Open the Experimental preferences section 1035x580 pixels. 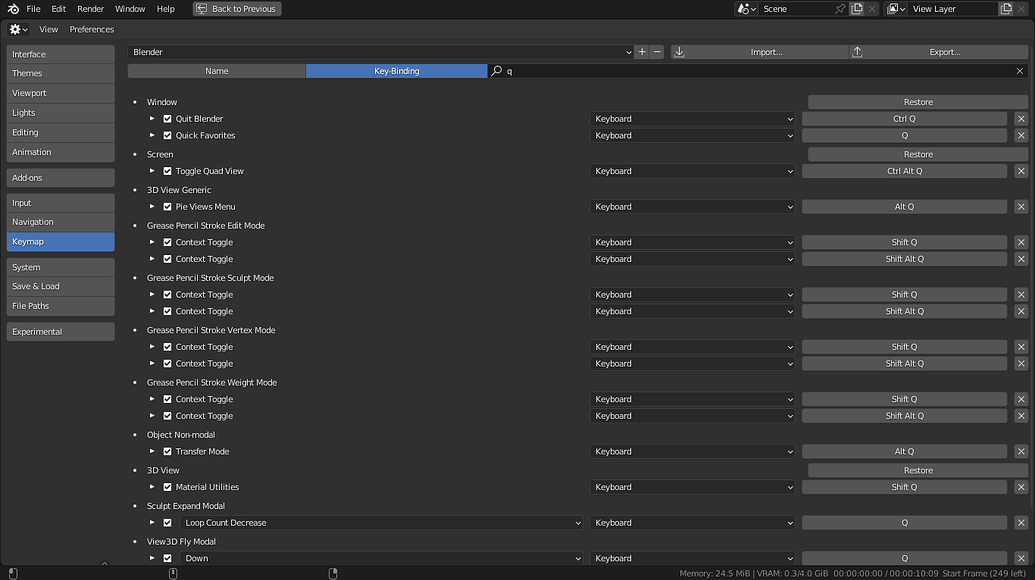(x=60, y=331)
